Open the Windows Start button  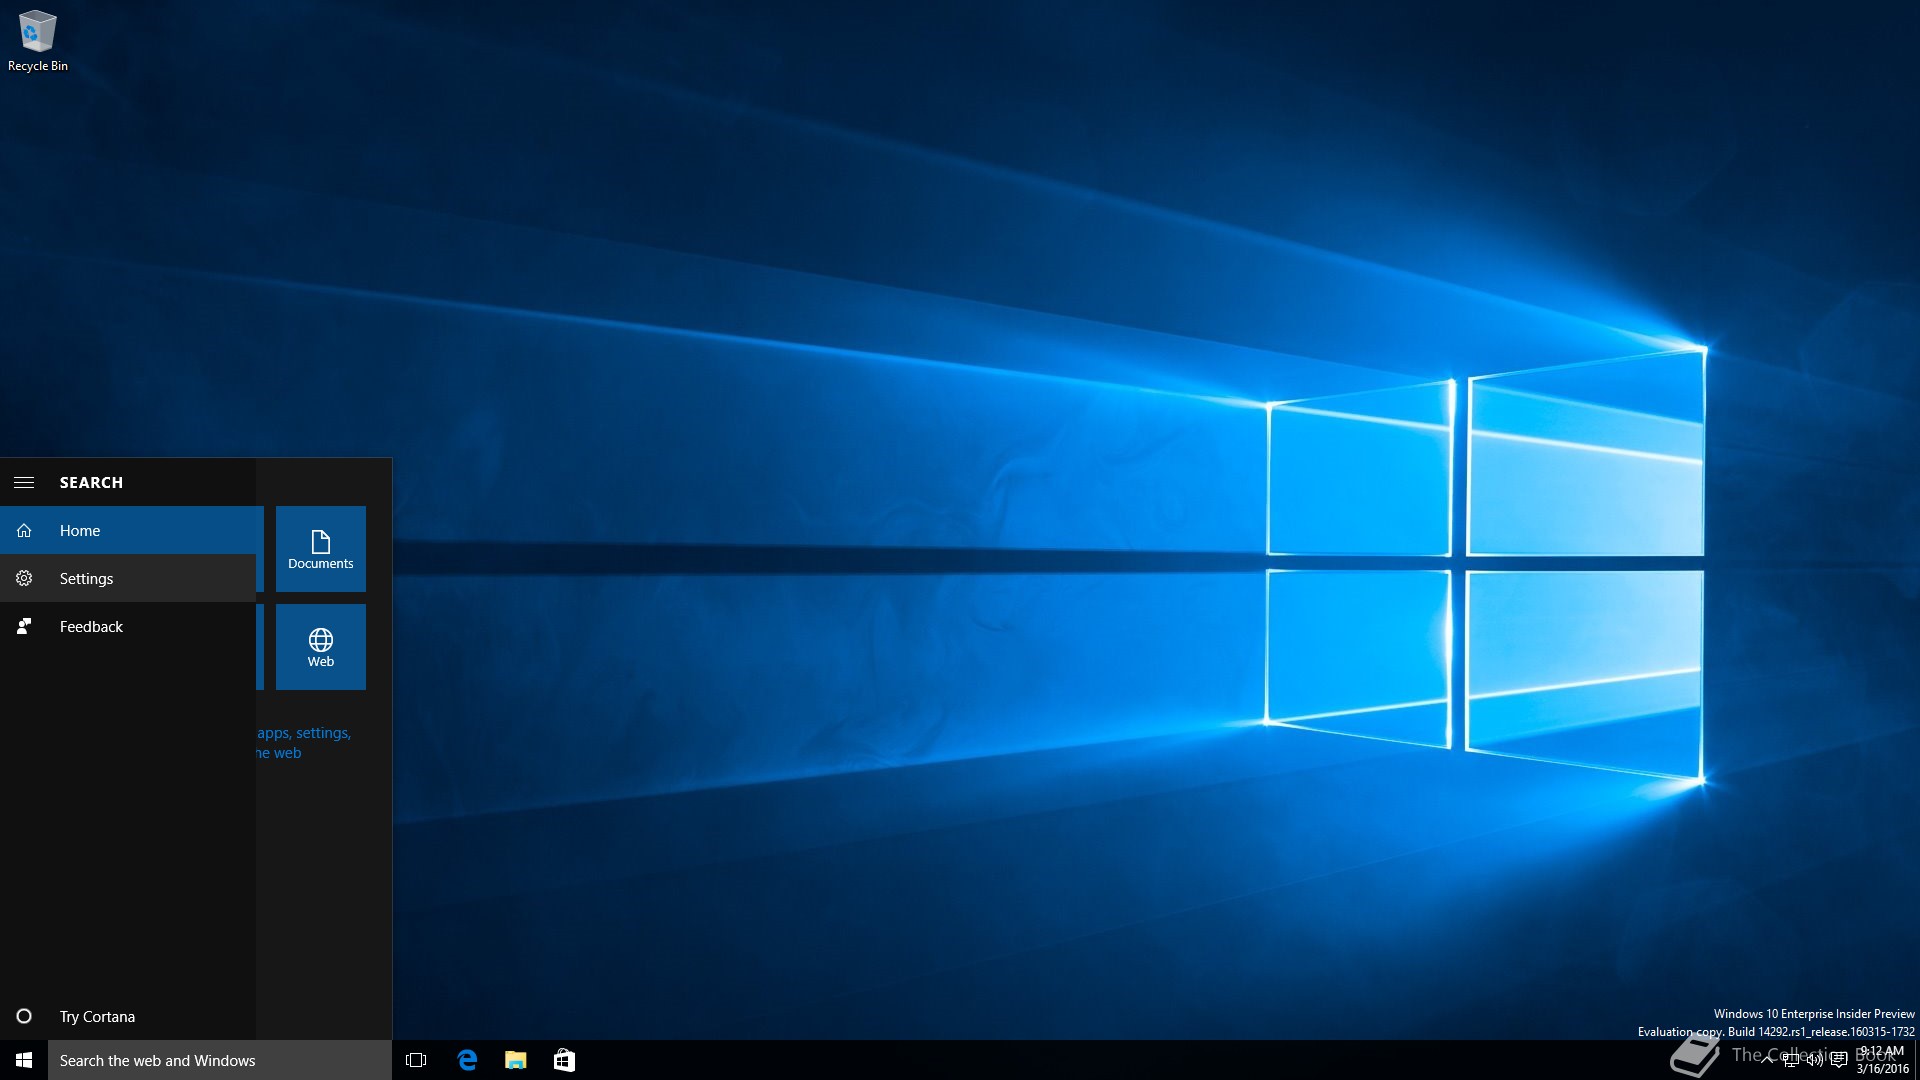pos(24,1060)
